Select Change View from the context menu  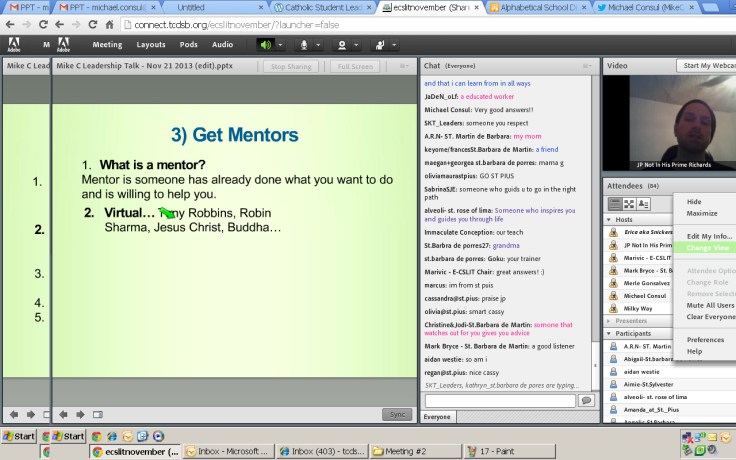pos(707,247)
